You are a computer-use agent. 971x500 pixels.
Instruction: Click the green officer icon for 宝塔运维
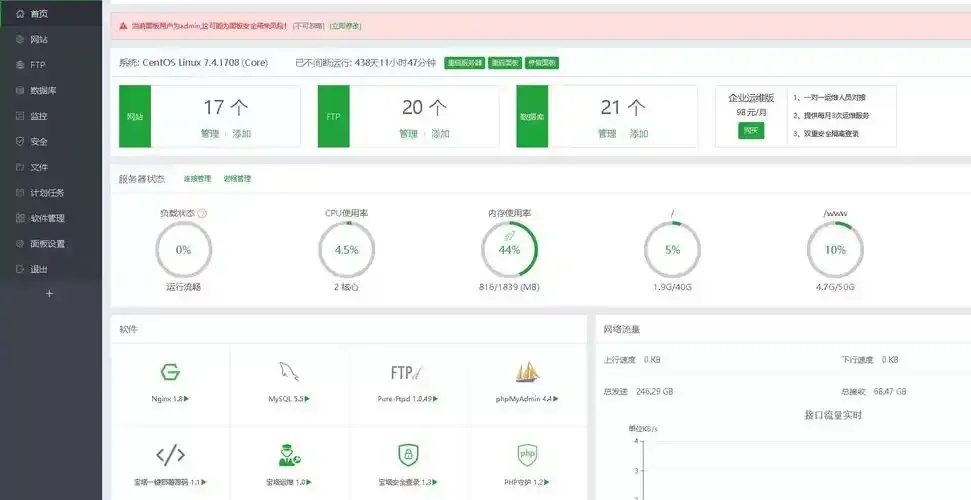289,455
